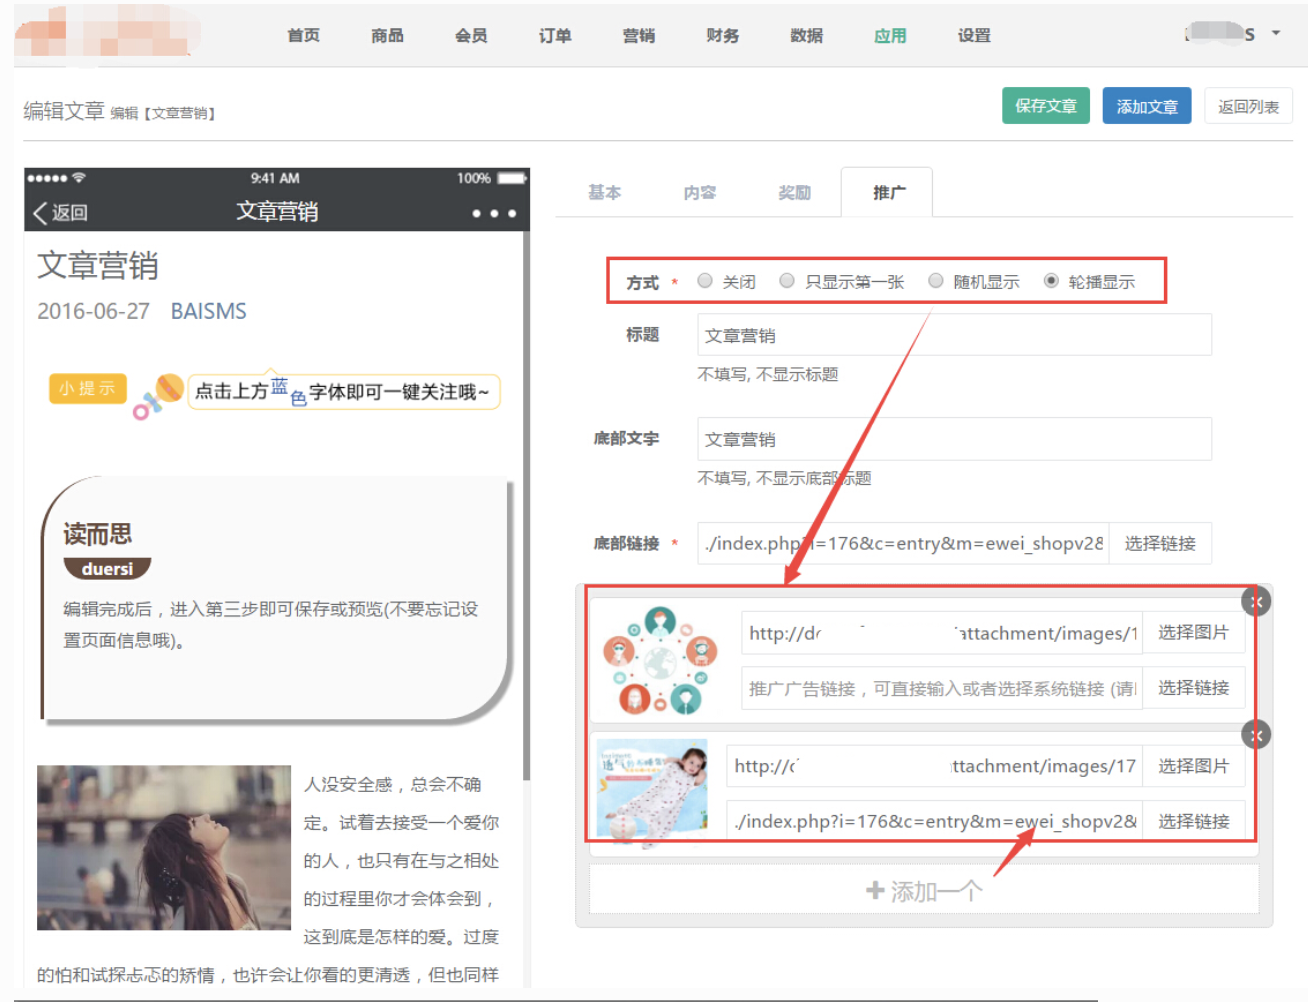Click 选择链接 for the first ad item
The height and width of the screenshot is (1002, 1308).
[x=1193, y=688]
